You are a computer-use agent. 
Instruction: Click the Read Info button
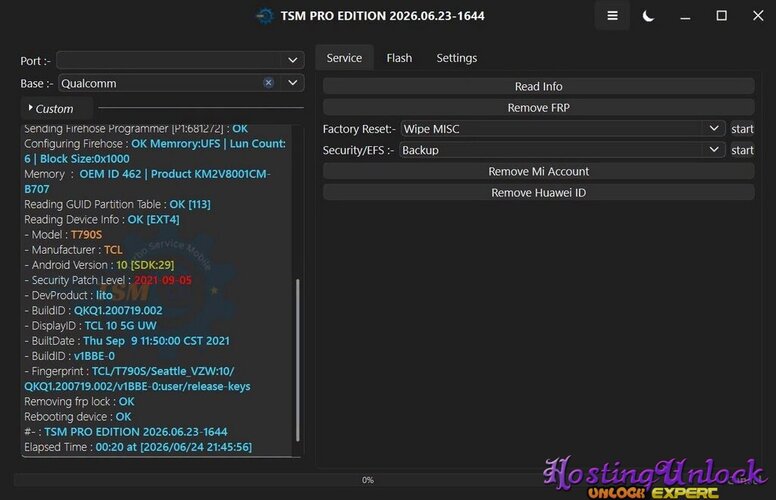click(538, 86)
